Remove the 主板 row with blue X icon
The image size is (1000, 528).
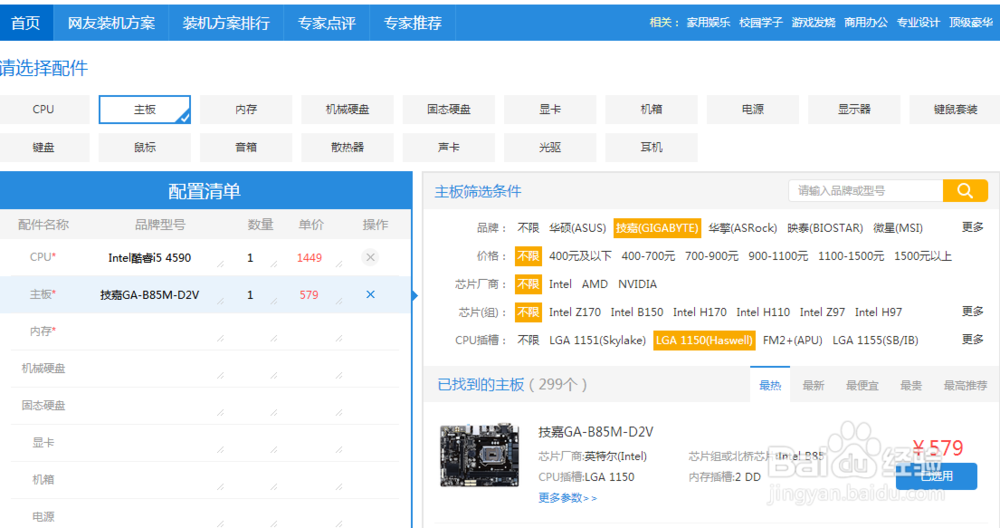(371, 295)
